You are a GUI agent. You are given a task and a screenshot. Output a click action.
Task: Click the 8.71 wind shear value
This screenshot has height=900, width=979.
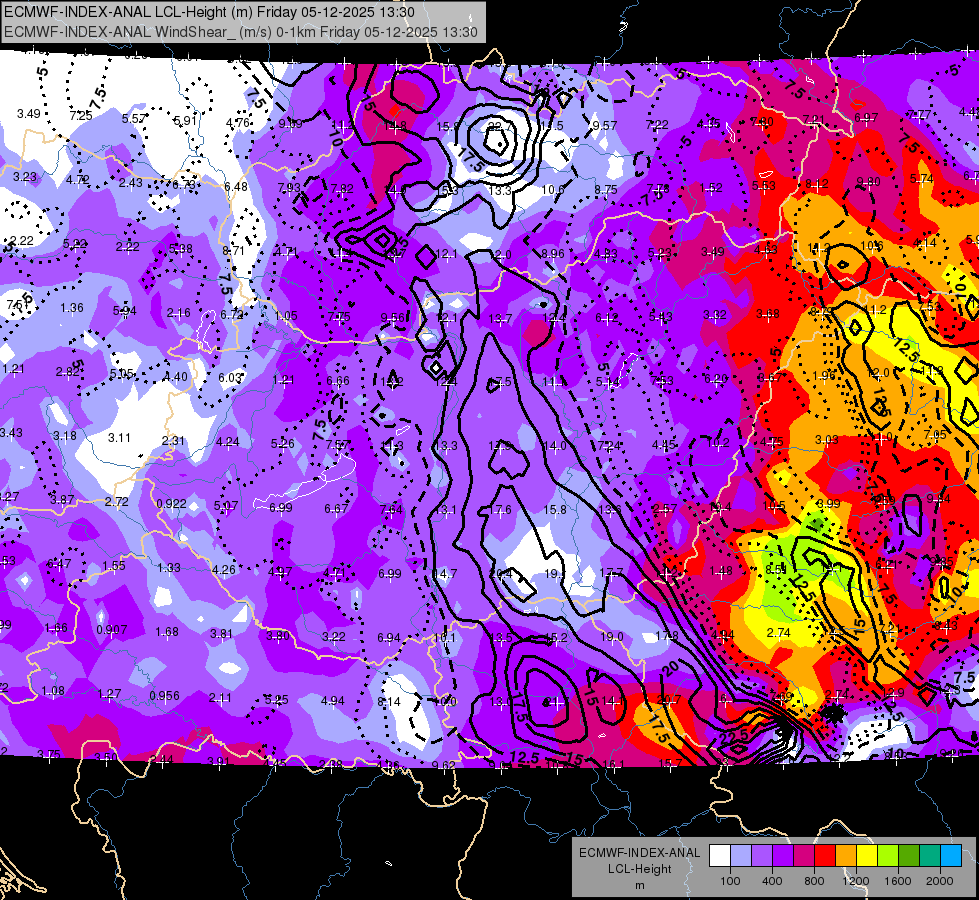pos(233,250)
